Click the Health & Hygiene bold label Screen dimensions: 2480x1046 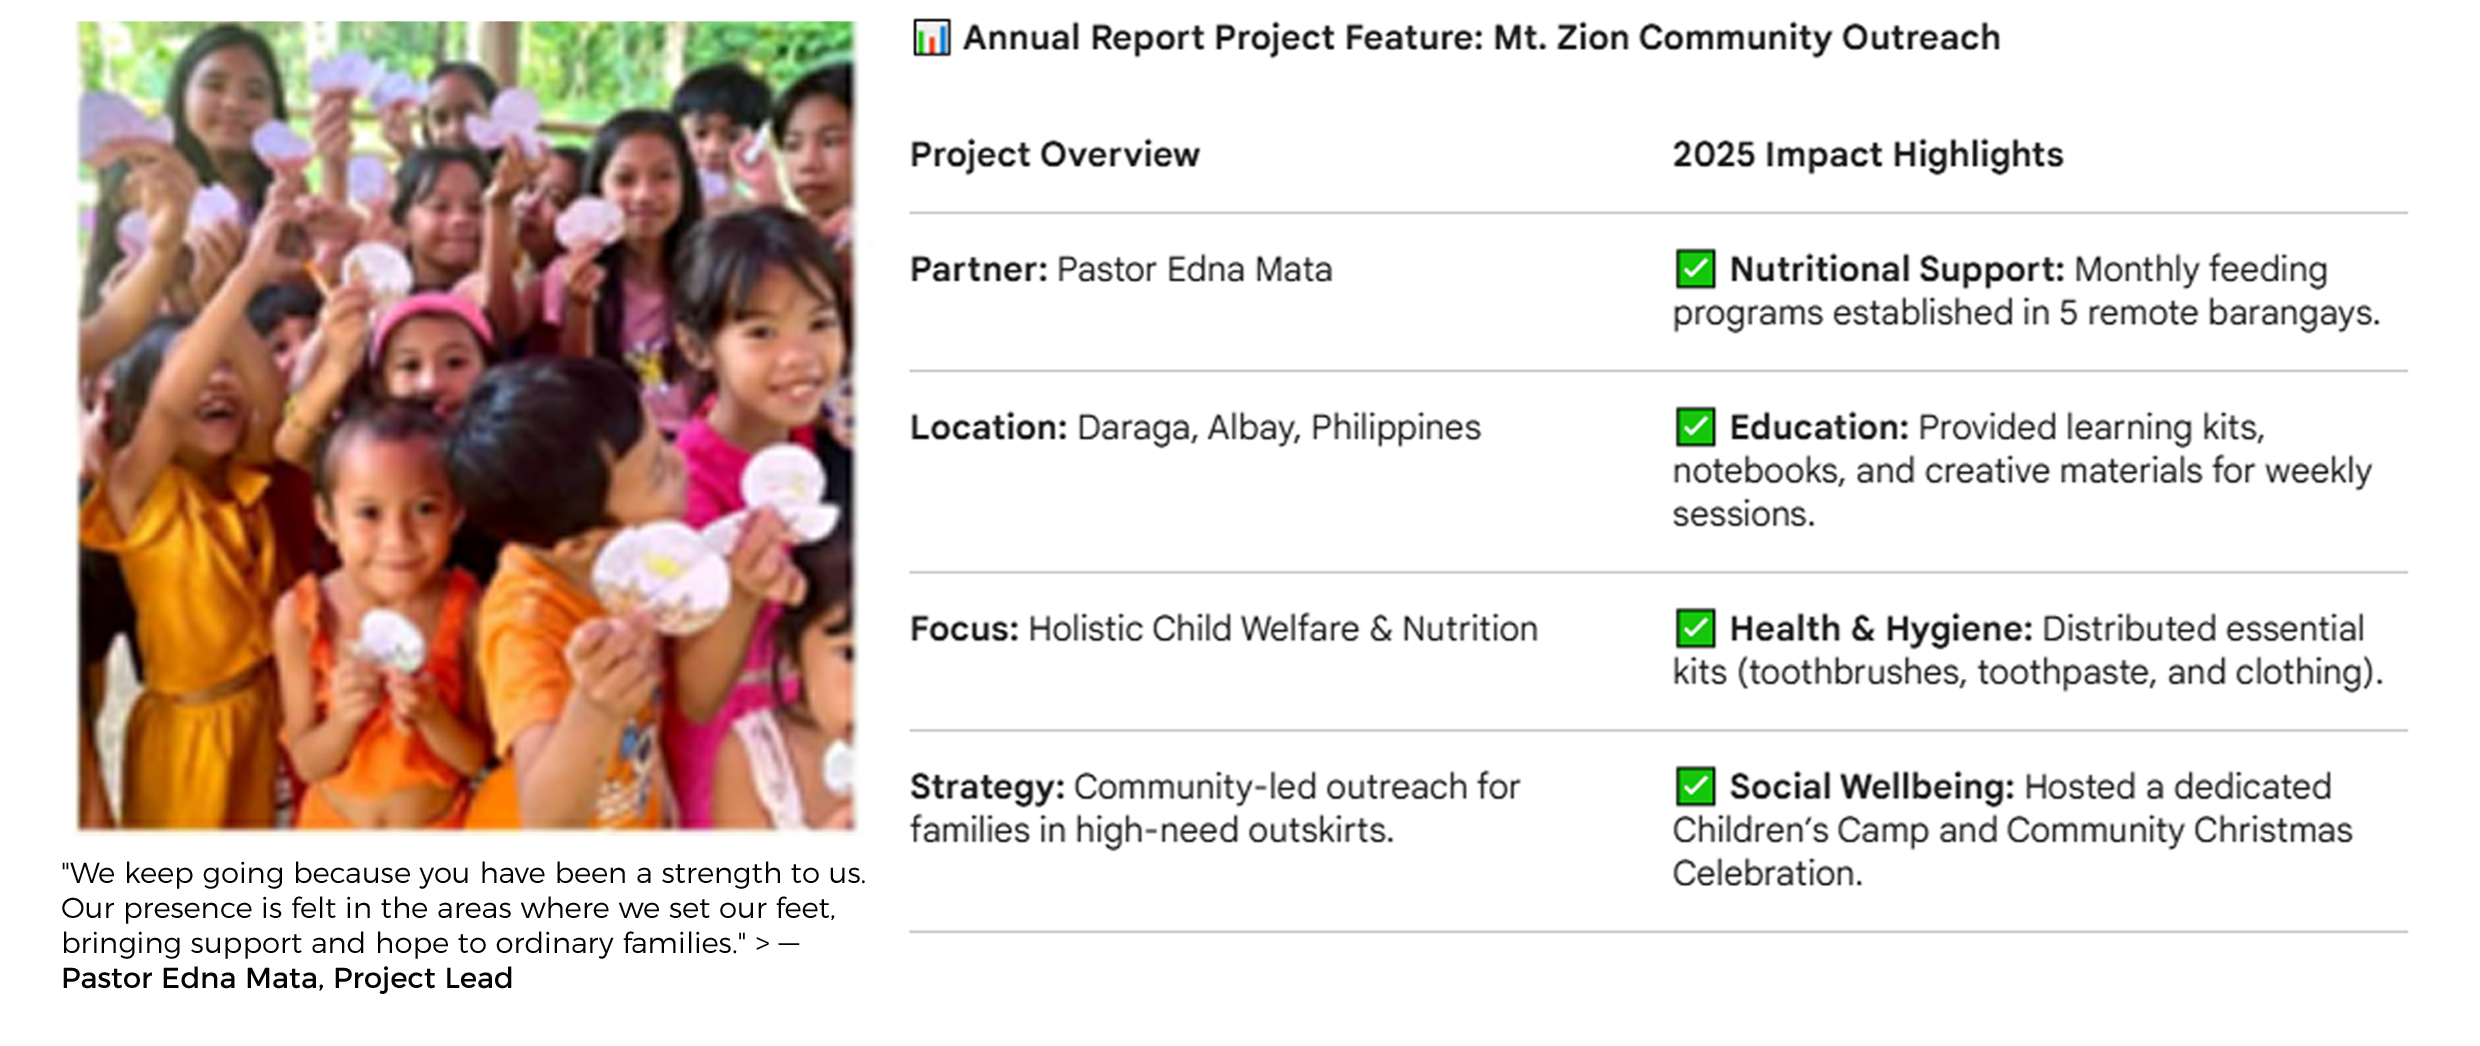click(1880, 629)
